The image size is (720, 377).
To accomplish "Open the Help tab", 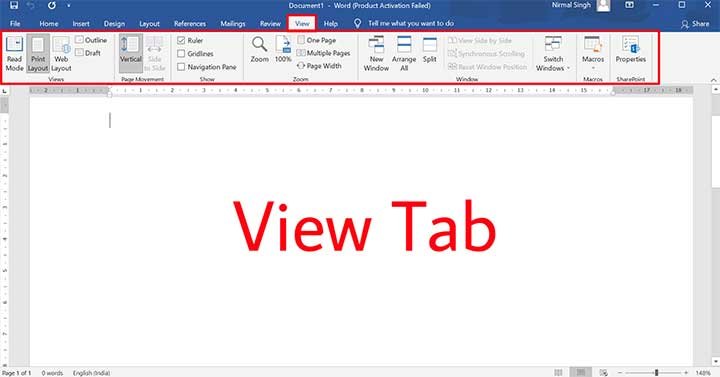I will pyautogui.click(x=331, y=23).
